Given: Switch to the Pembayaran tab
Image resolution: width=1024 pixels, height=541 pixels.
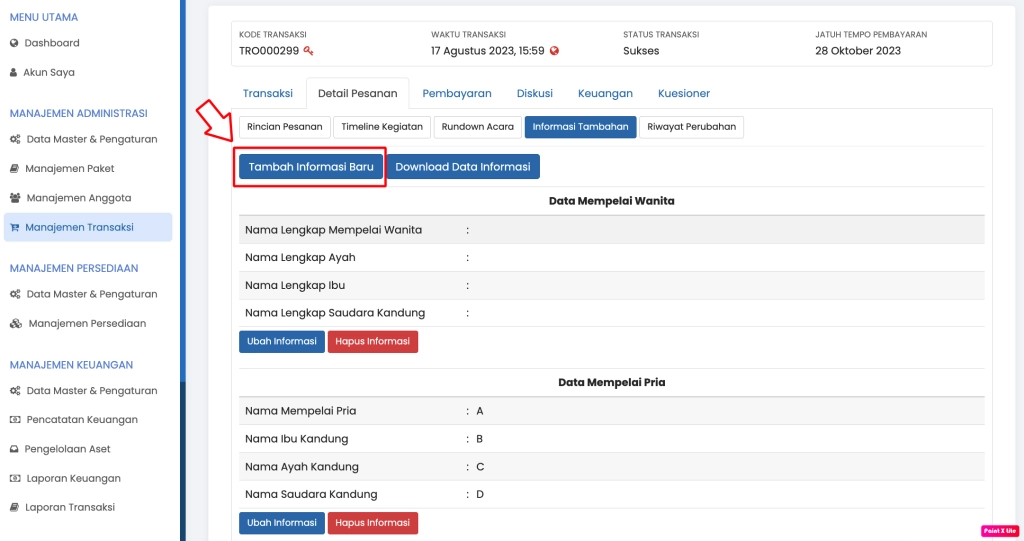Looking at the screenshot, I should (x=456, y=93).
